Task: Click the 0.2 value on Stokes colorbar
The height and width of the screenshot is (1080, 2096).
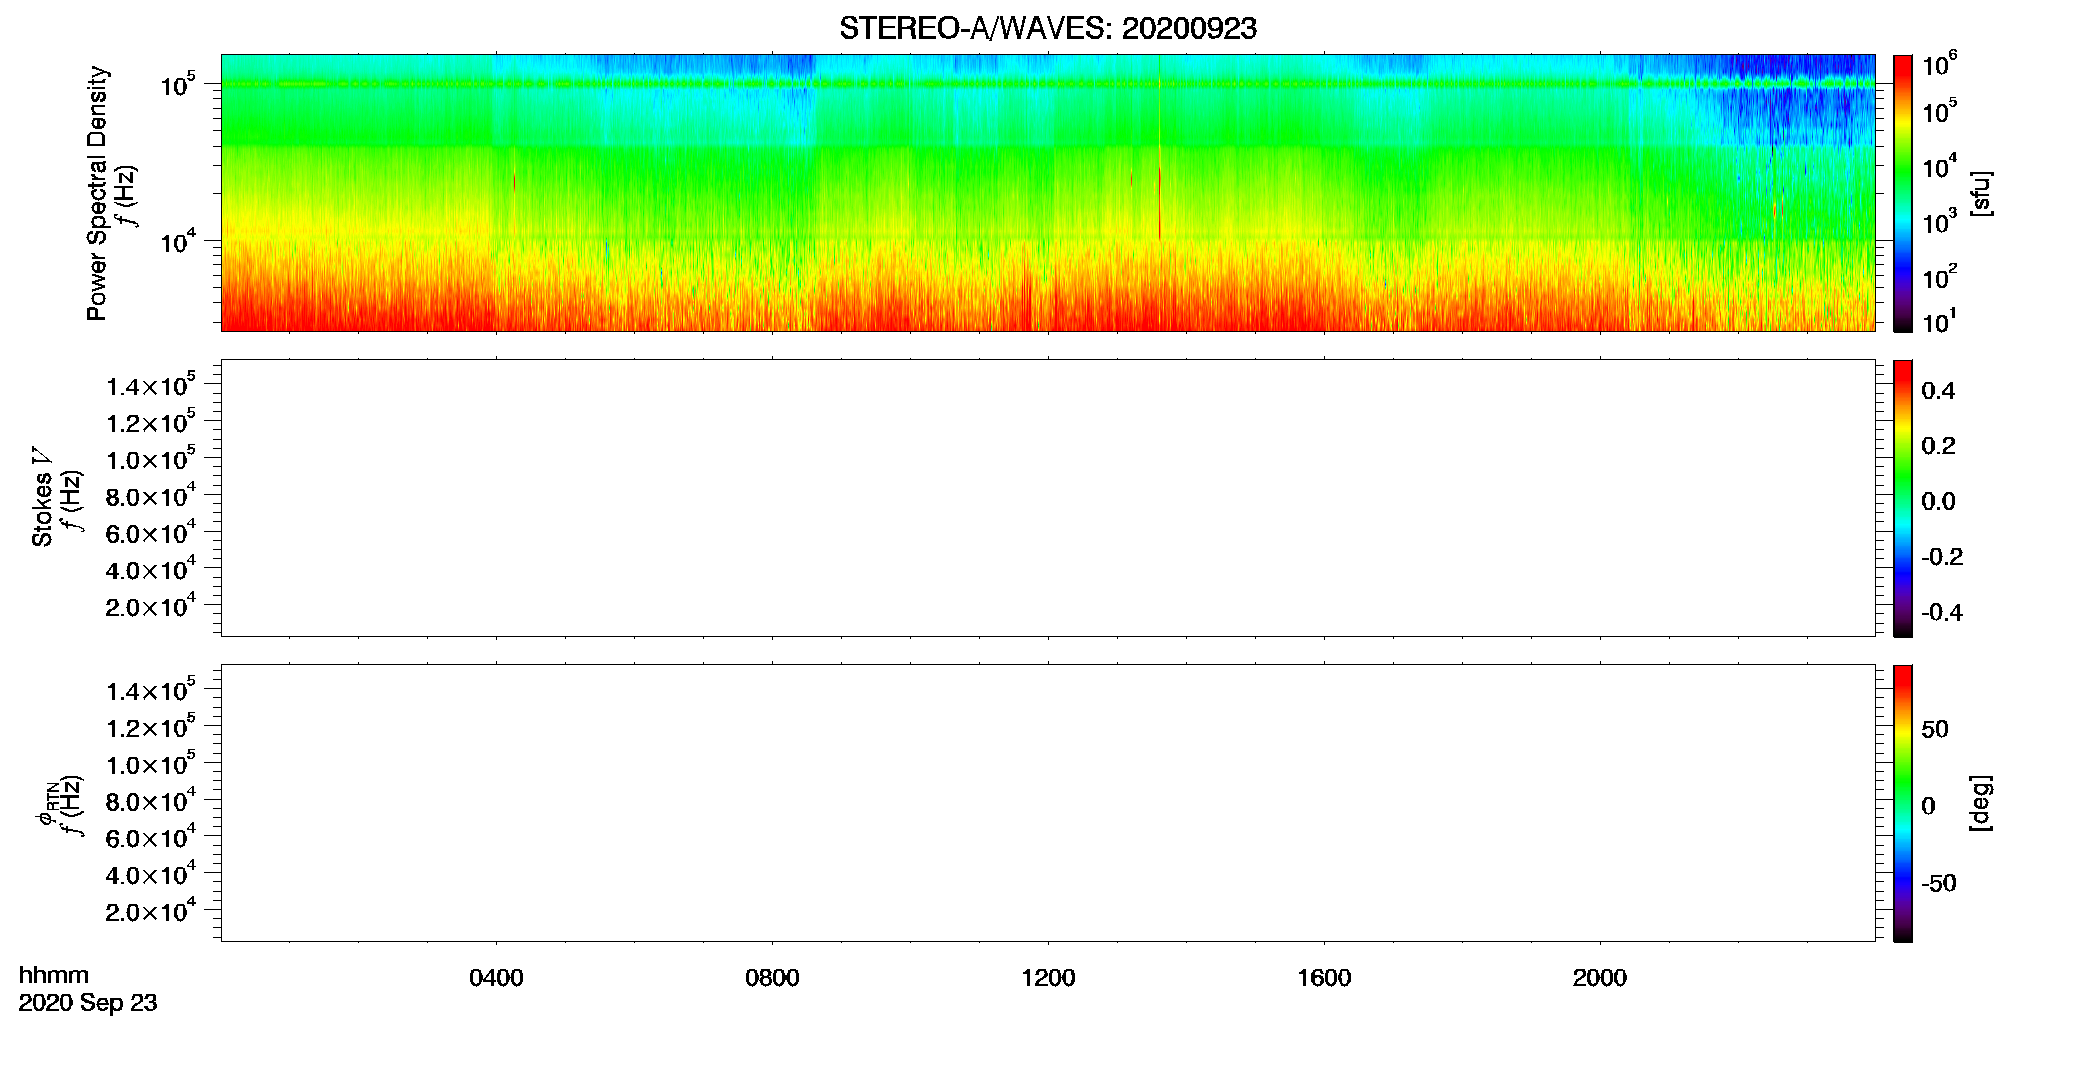Action: tap(1938, 446)
